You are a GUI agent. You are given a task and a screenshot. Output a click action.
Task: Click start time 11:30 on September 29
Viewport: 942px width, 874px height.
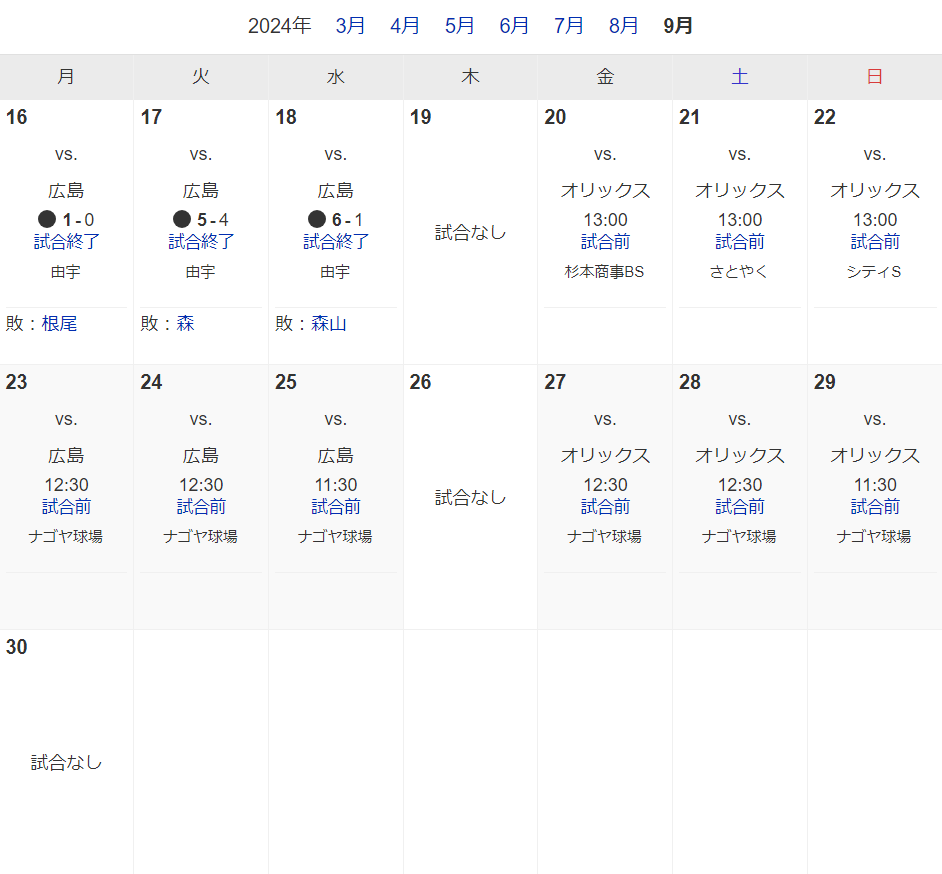[875, 485]
